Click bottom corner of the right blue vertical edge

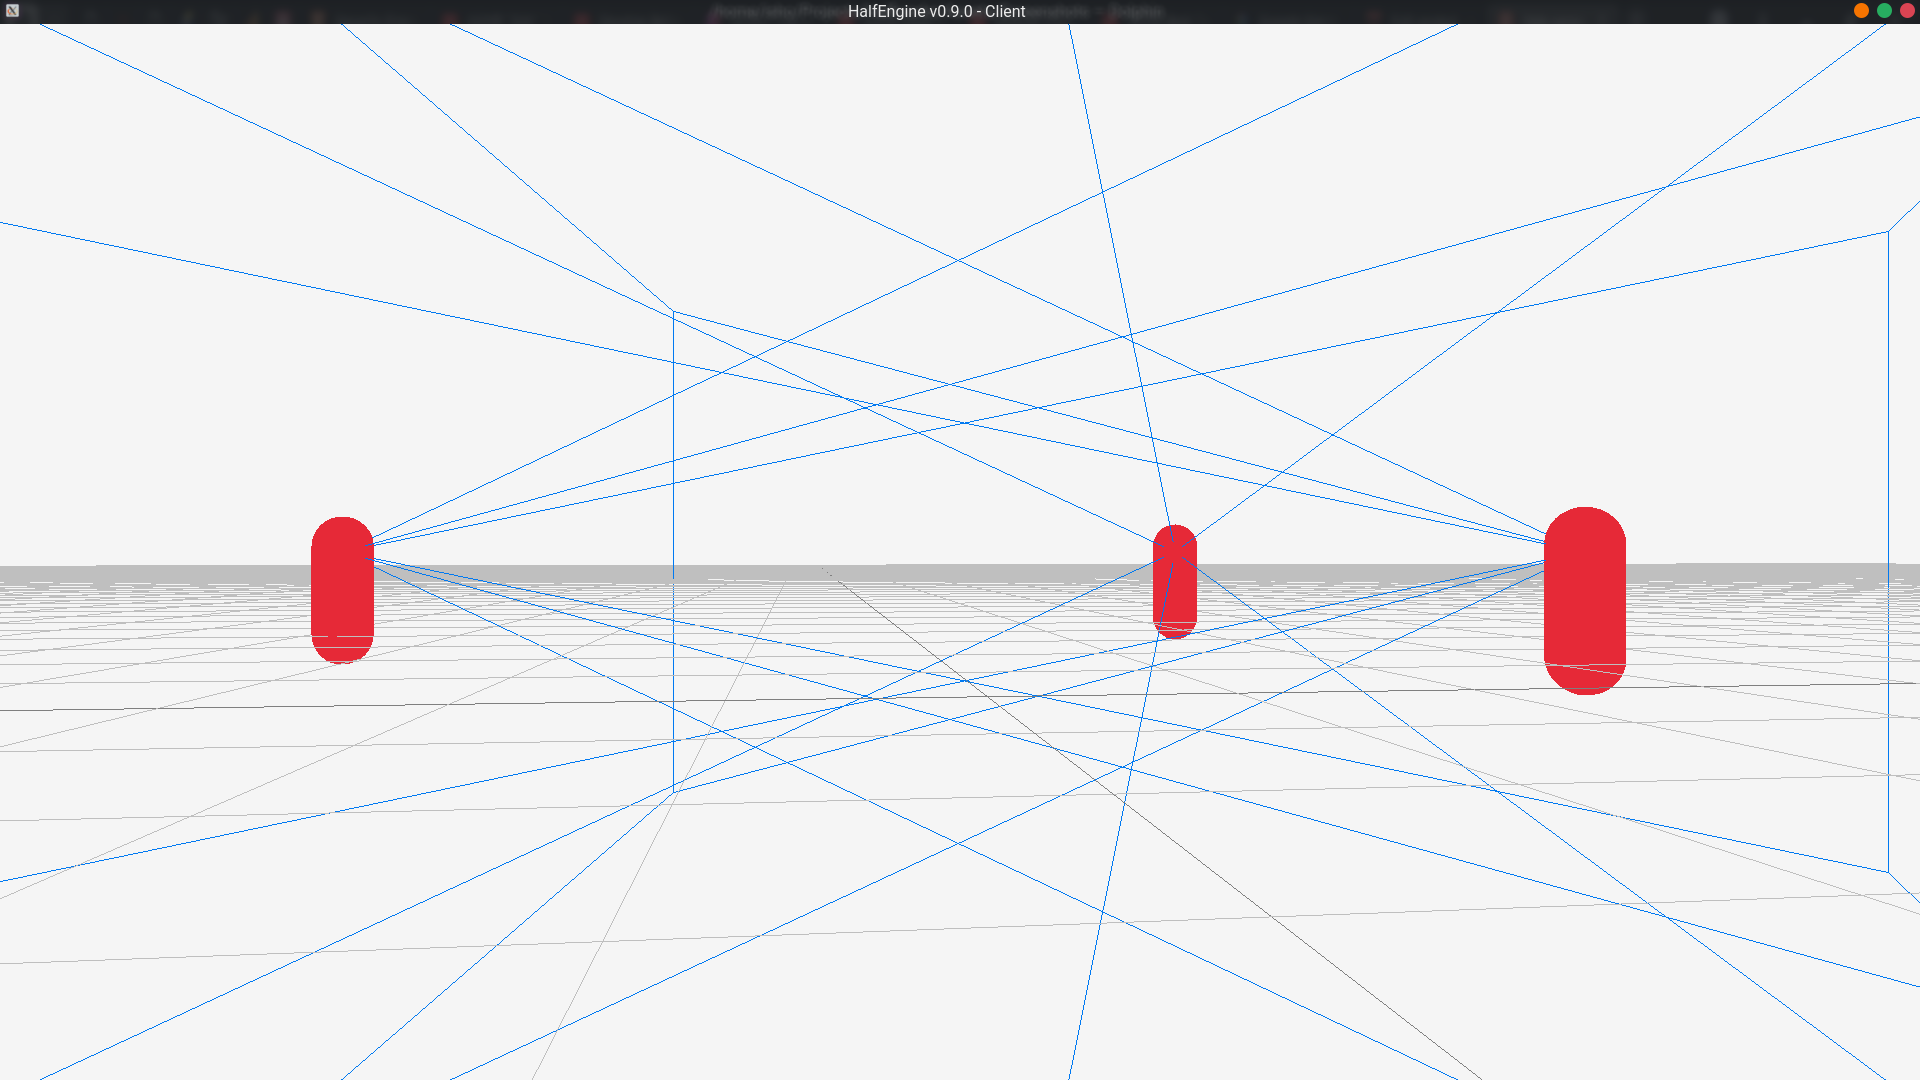click(1888, 871)
